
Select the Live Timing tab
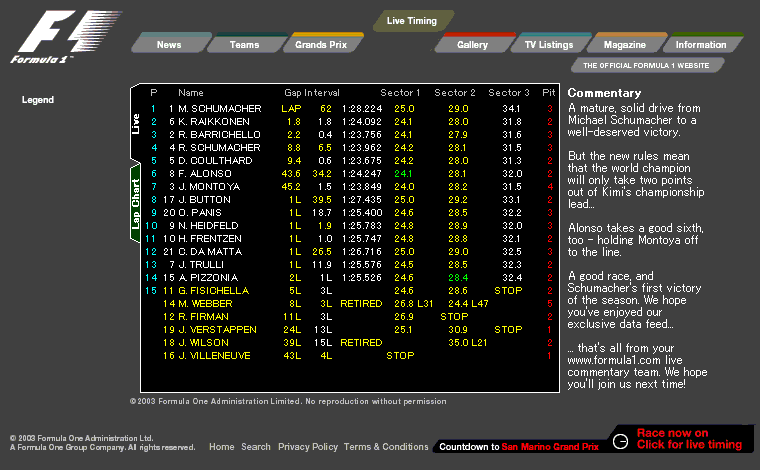tap(412, 21)
